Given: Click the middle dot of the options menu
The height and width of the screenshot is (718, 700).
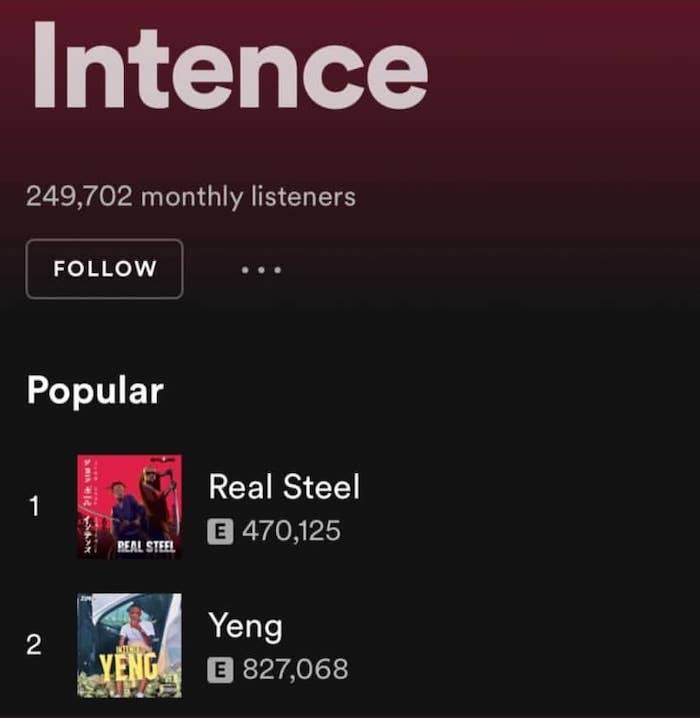Looking at the screenshot, I should click(x=261, y=270).
